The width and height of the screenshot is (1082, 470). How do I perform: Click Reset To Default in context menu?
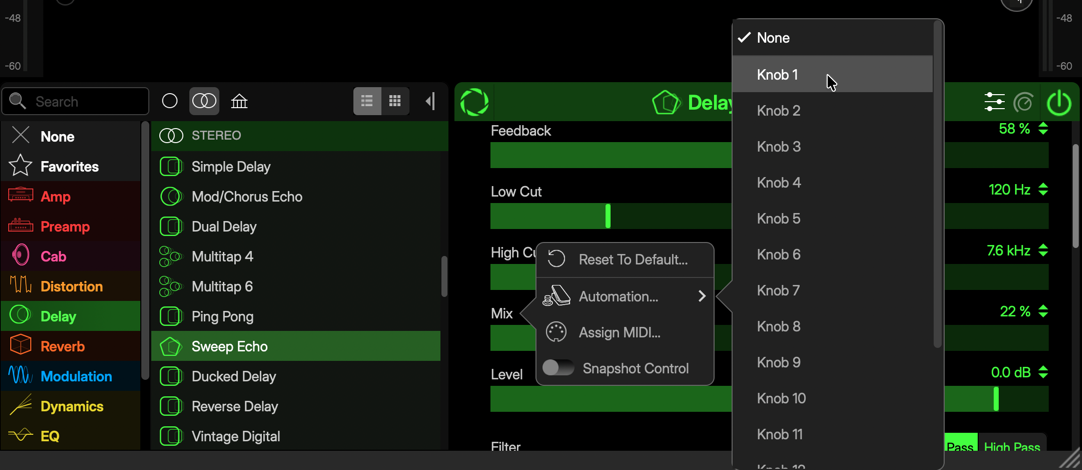tap(625, 260)
